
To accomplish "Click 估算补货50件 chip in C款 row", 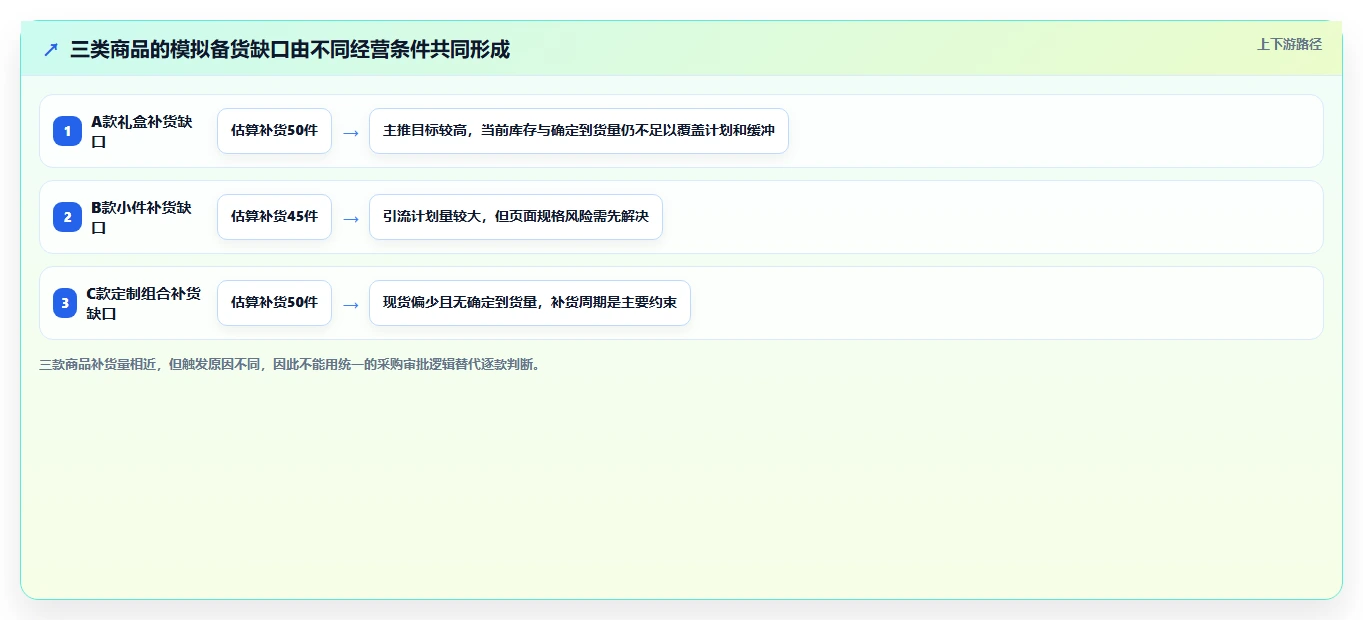I will coord(274,303).
